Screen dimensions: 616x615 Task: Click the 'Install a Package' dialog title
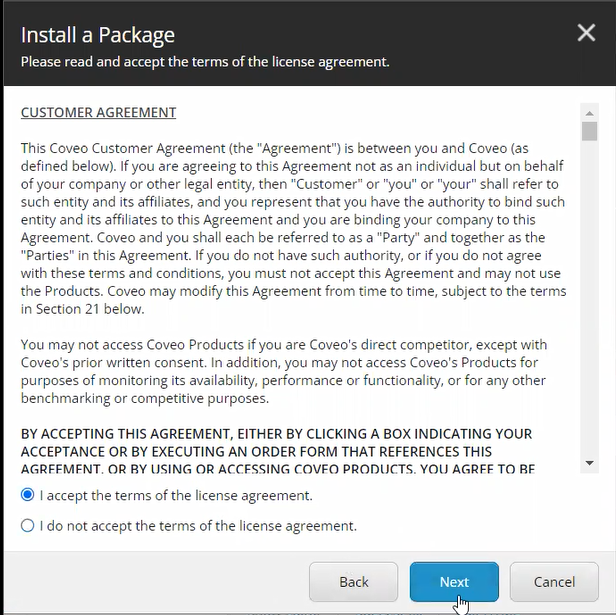tap(98, 35)
